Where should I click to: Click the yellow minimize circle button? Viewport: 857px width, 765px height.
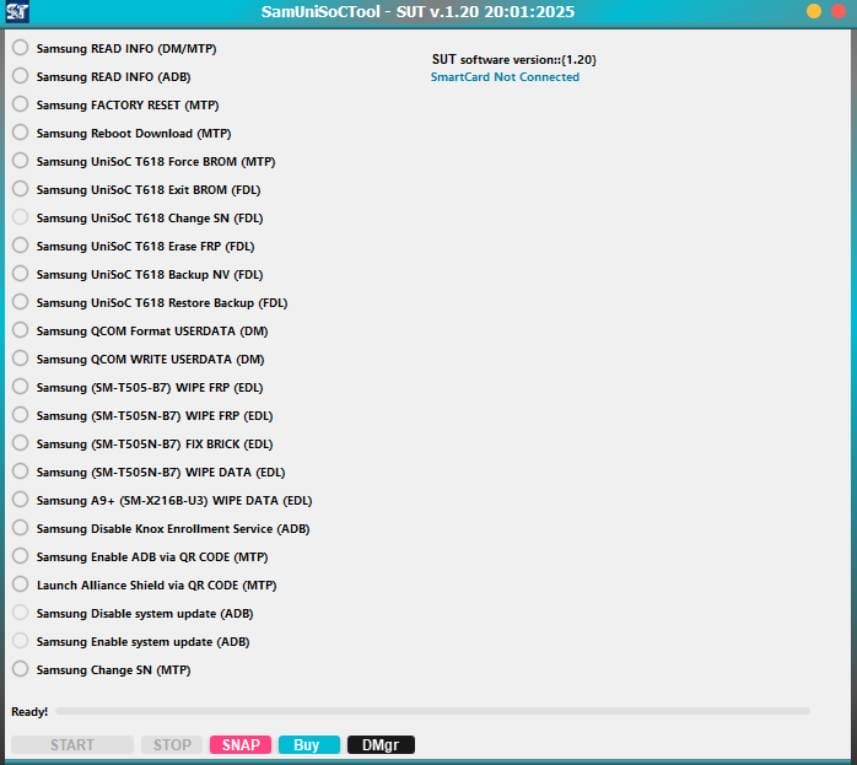coord(814,12)
